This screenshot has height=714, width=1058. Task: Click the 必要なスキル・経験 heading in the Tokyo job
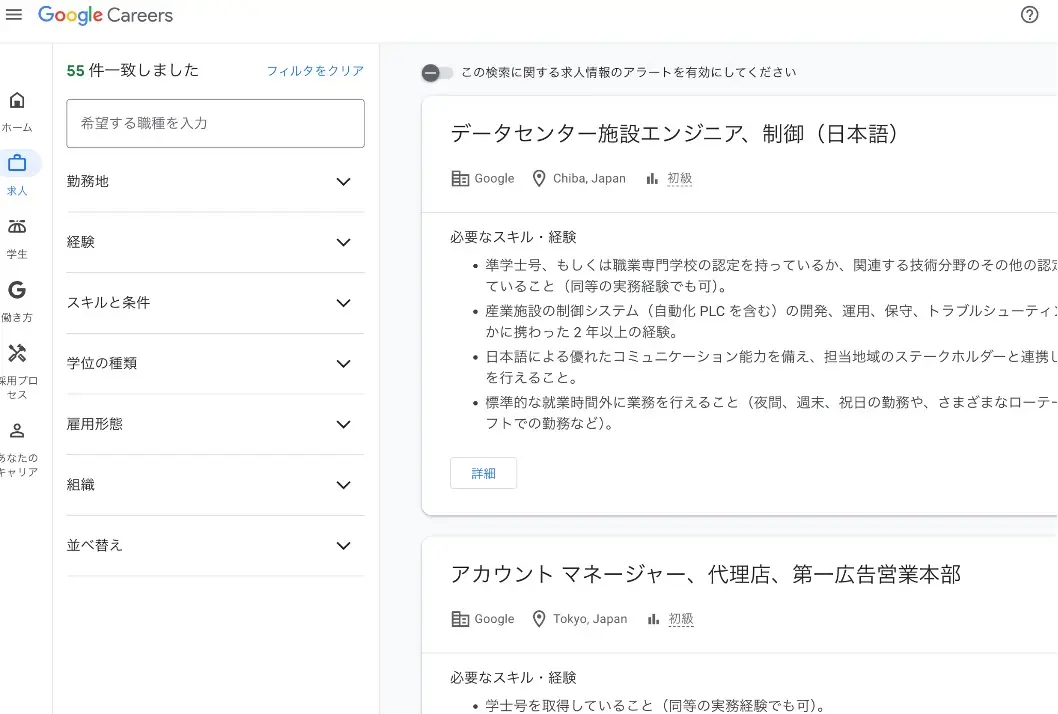pyautogui.click(x=513, y=678)
